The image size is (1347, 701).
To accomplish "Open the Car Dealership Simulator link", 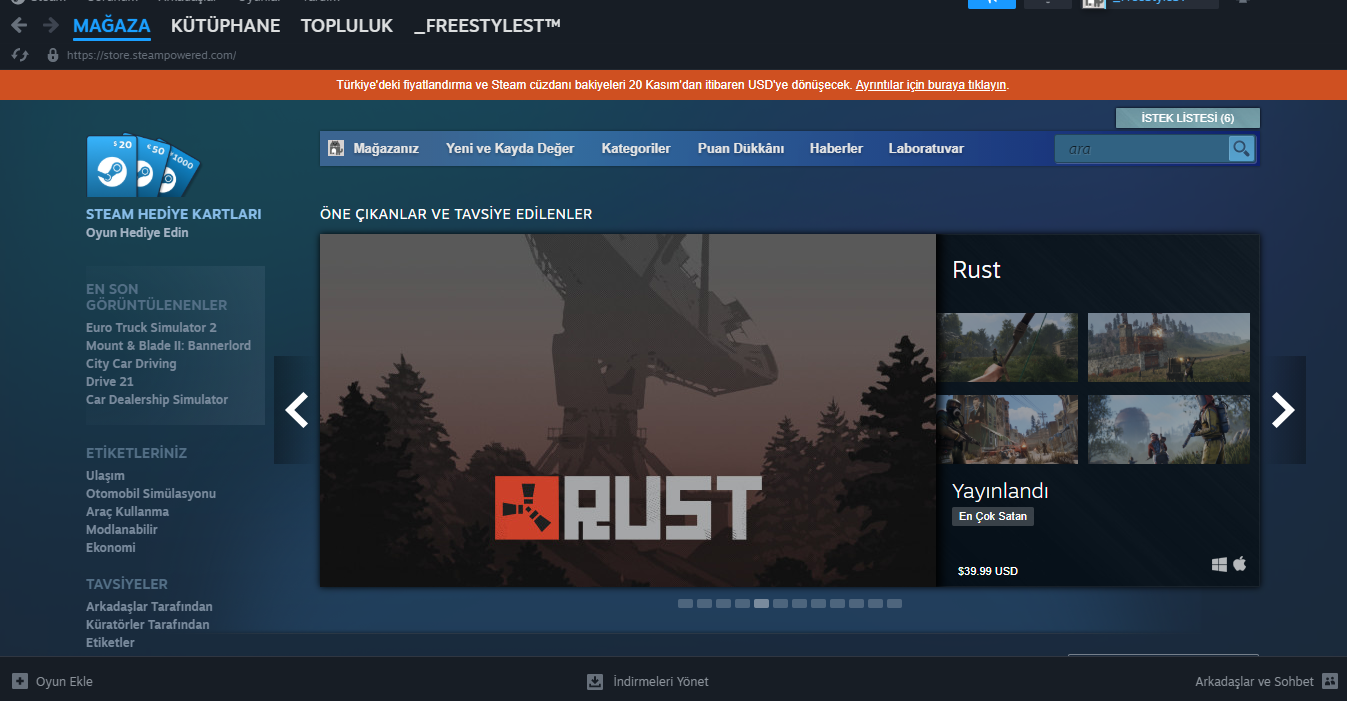I will (157, 400).
